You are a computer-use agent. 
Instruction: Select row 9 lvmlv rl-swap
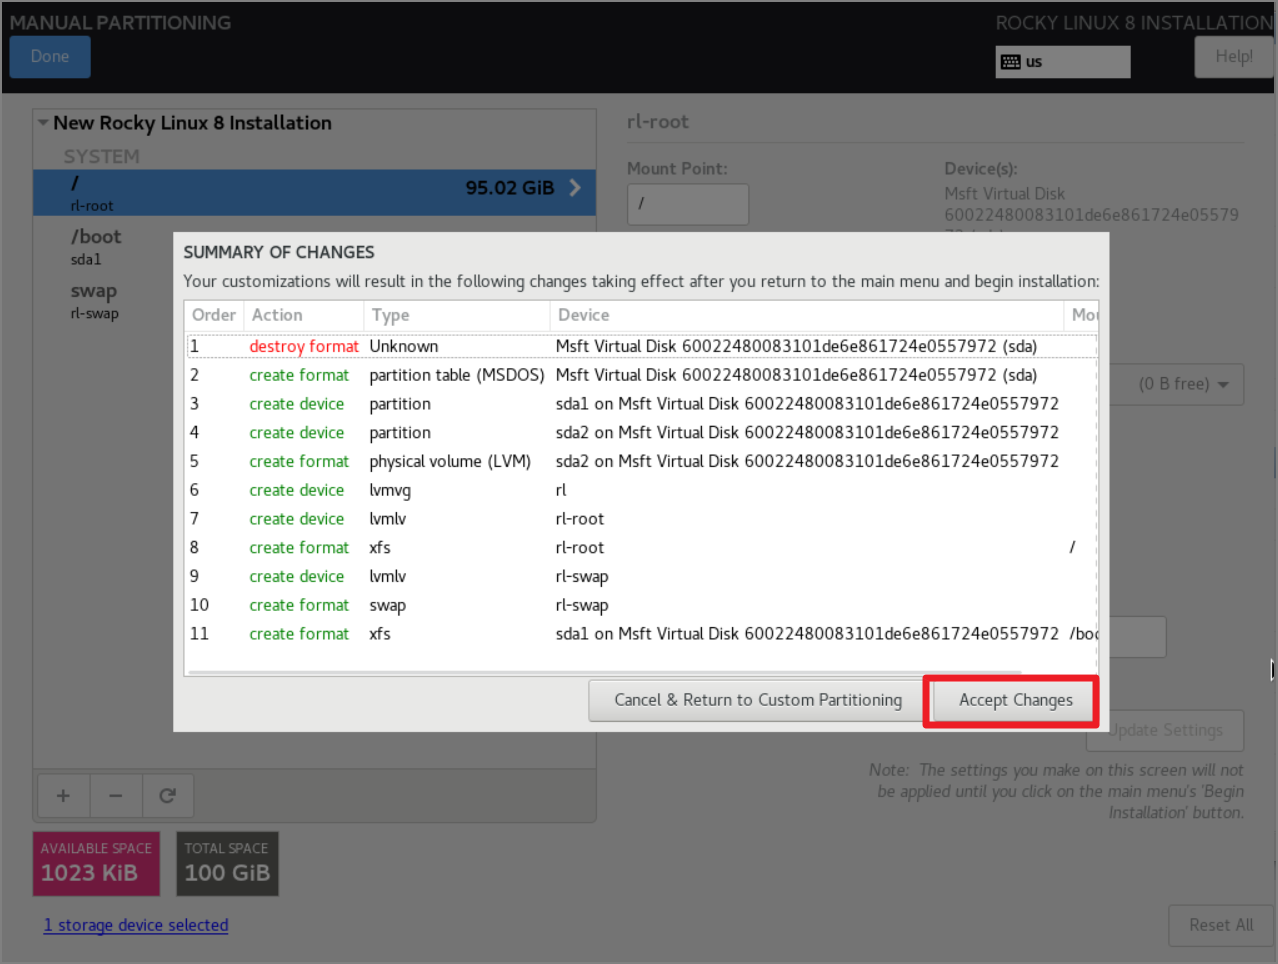pos(641,576)
